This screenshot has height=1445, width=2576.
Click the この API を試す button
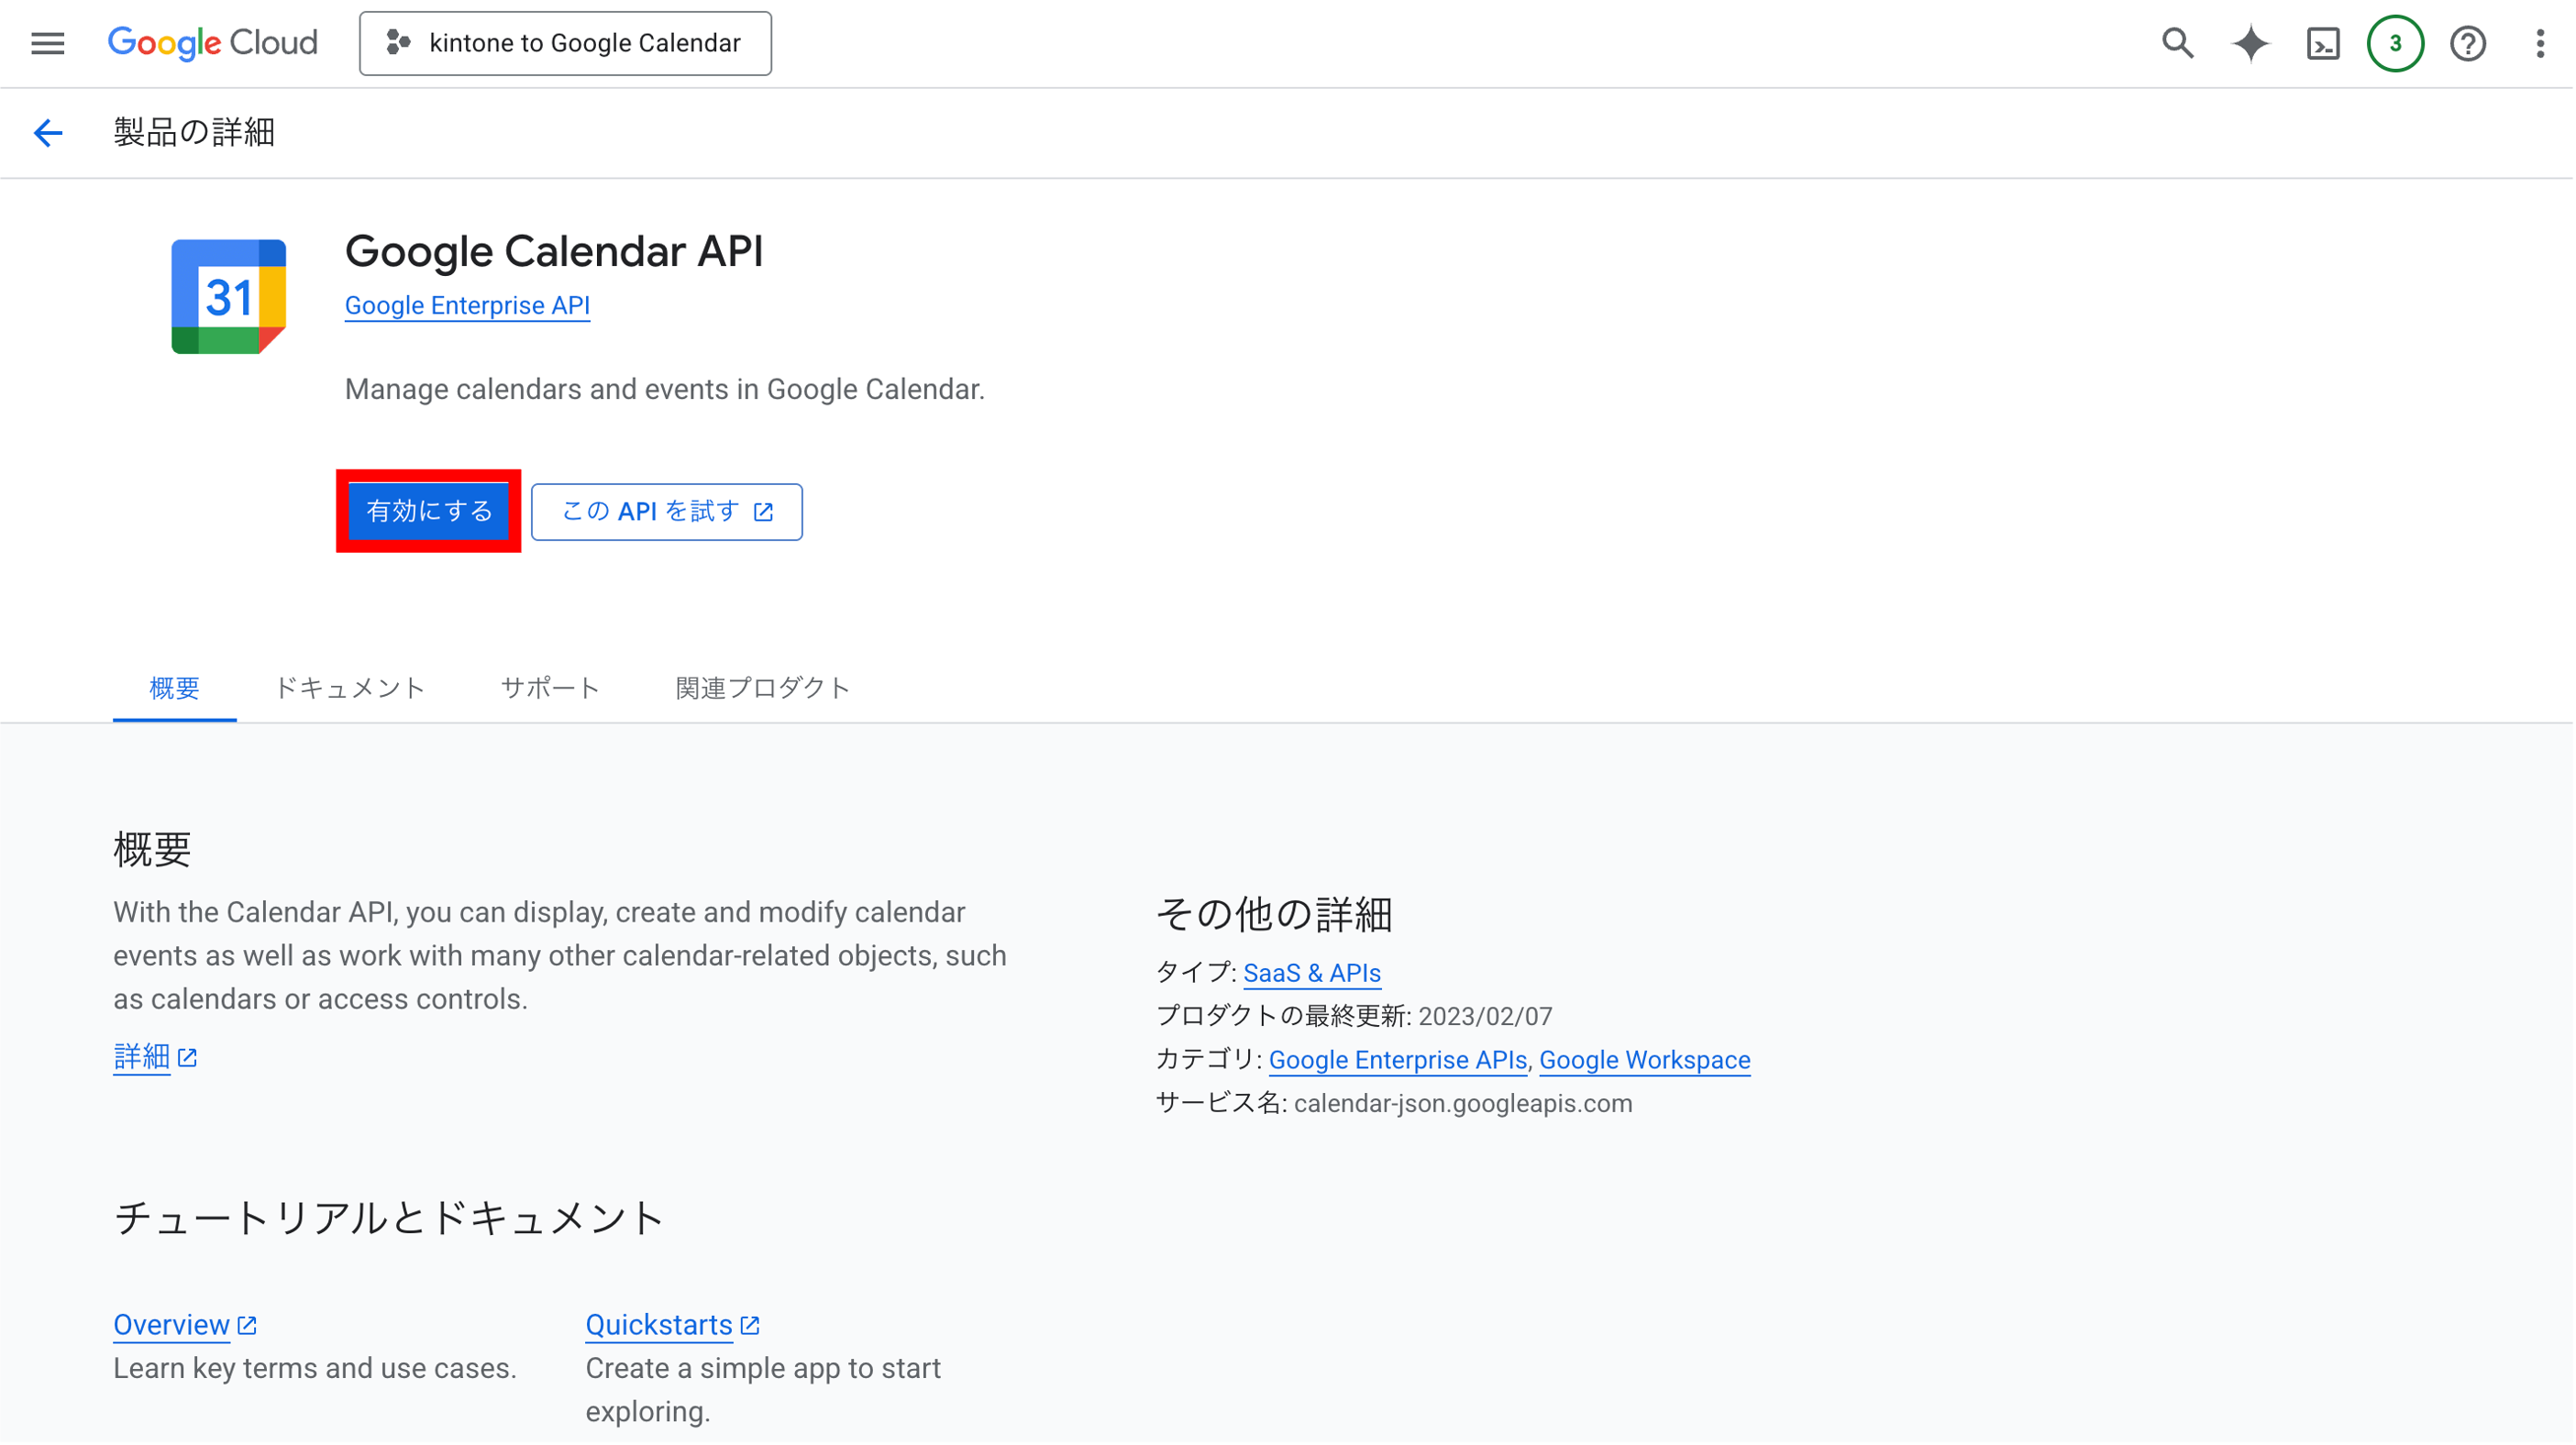tap(667, 512)
